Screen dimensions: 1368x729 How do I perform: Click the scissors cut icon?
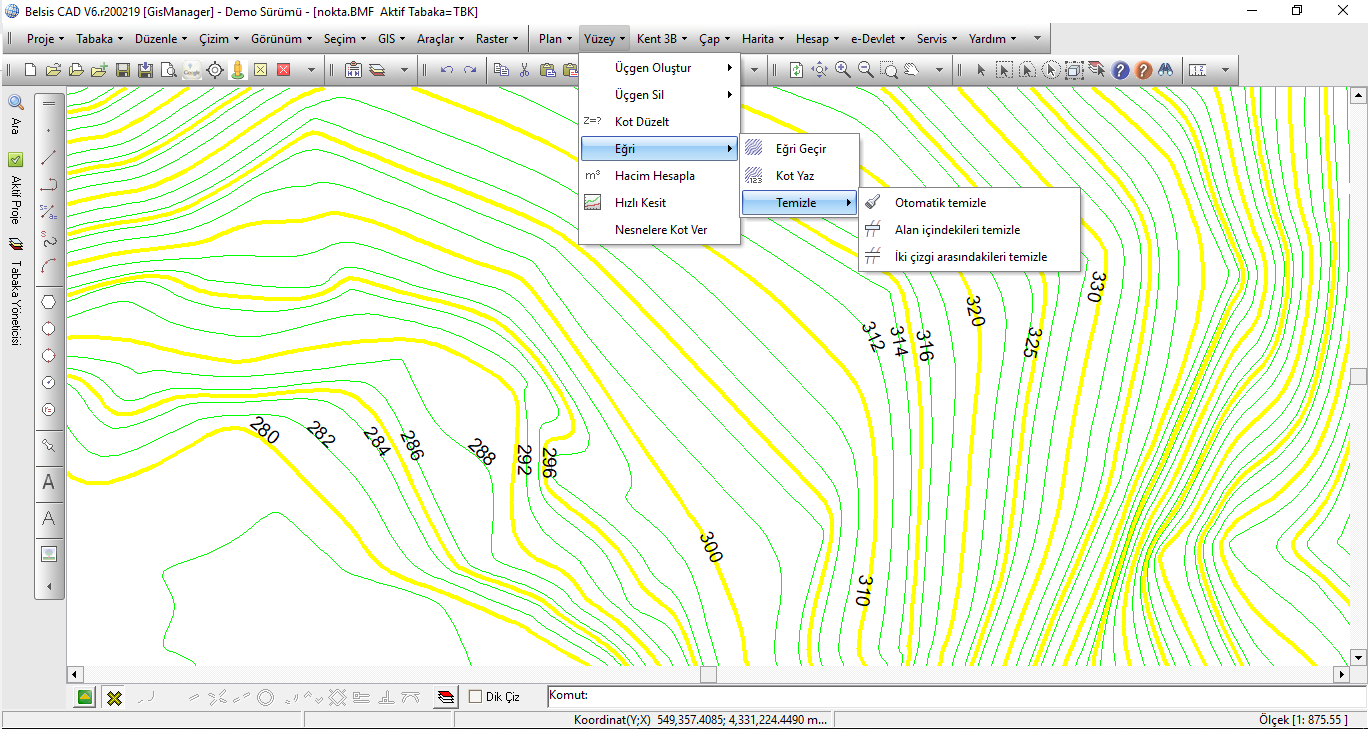pyautogui.click(x=525, y=70)
